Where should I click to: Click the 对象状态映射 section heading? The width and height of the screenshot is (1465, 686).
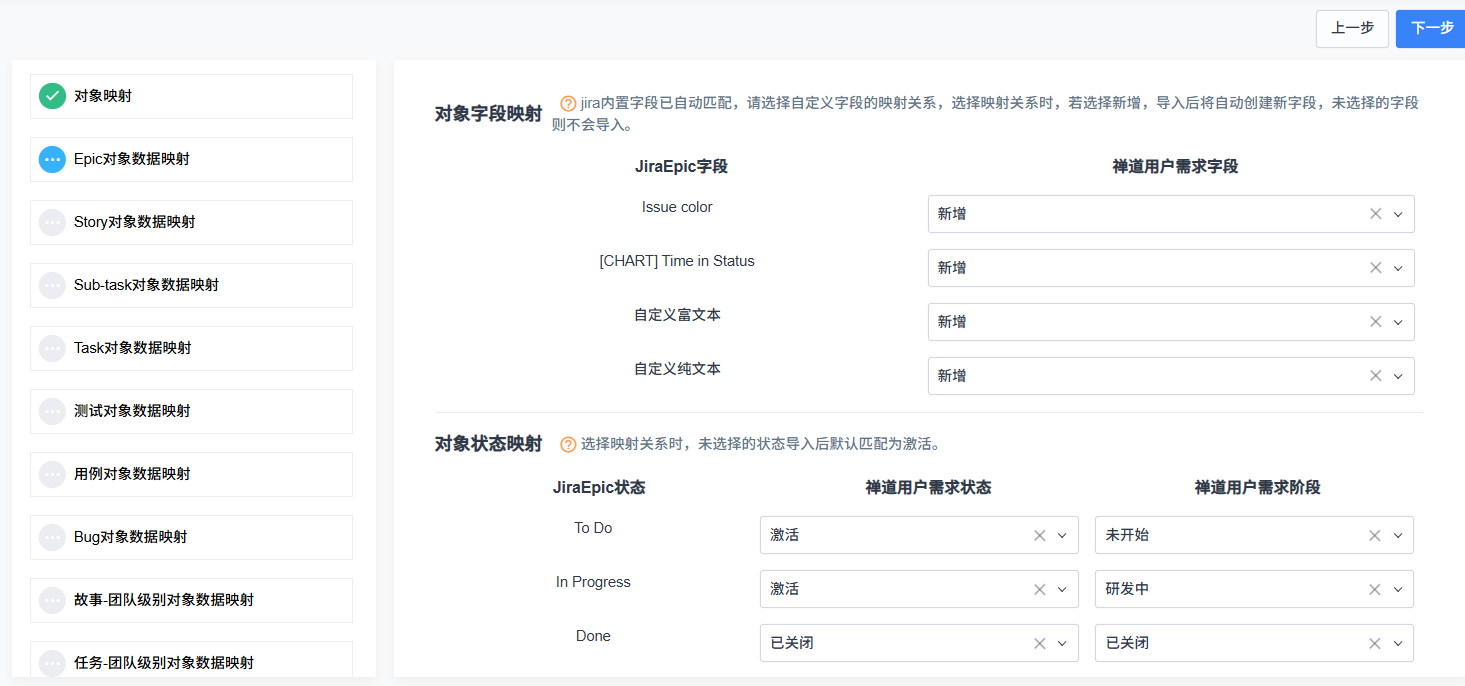click(x=489, y=444)
